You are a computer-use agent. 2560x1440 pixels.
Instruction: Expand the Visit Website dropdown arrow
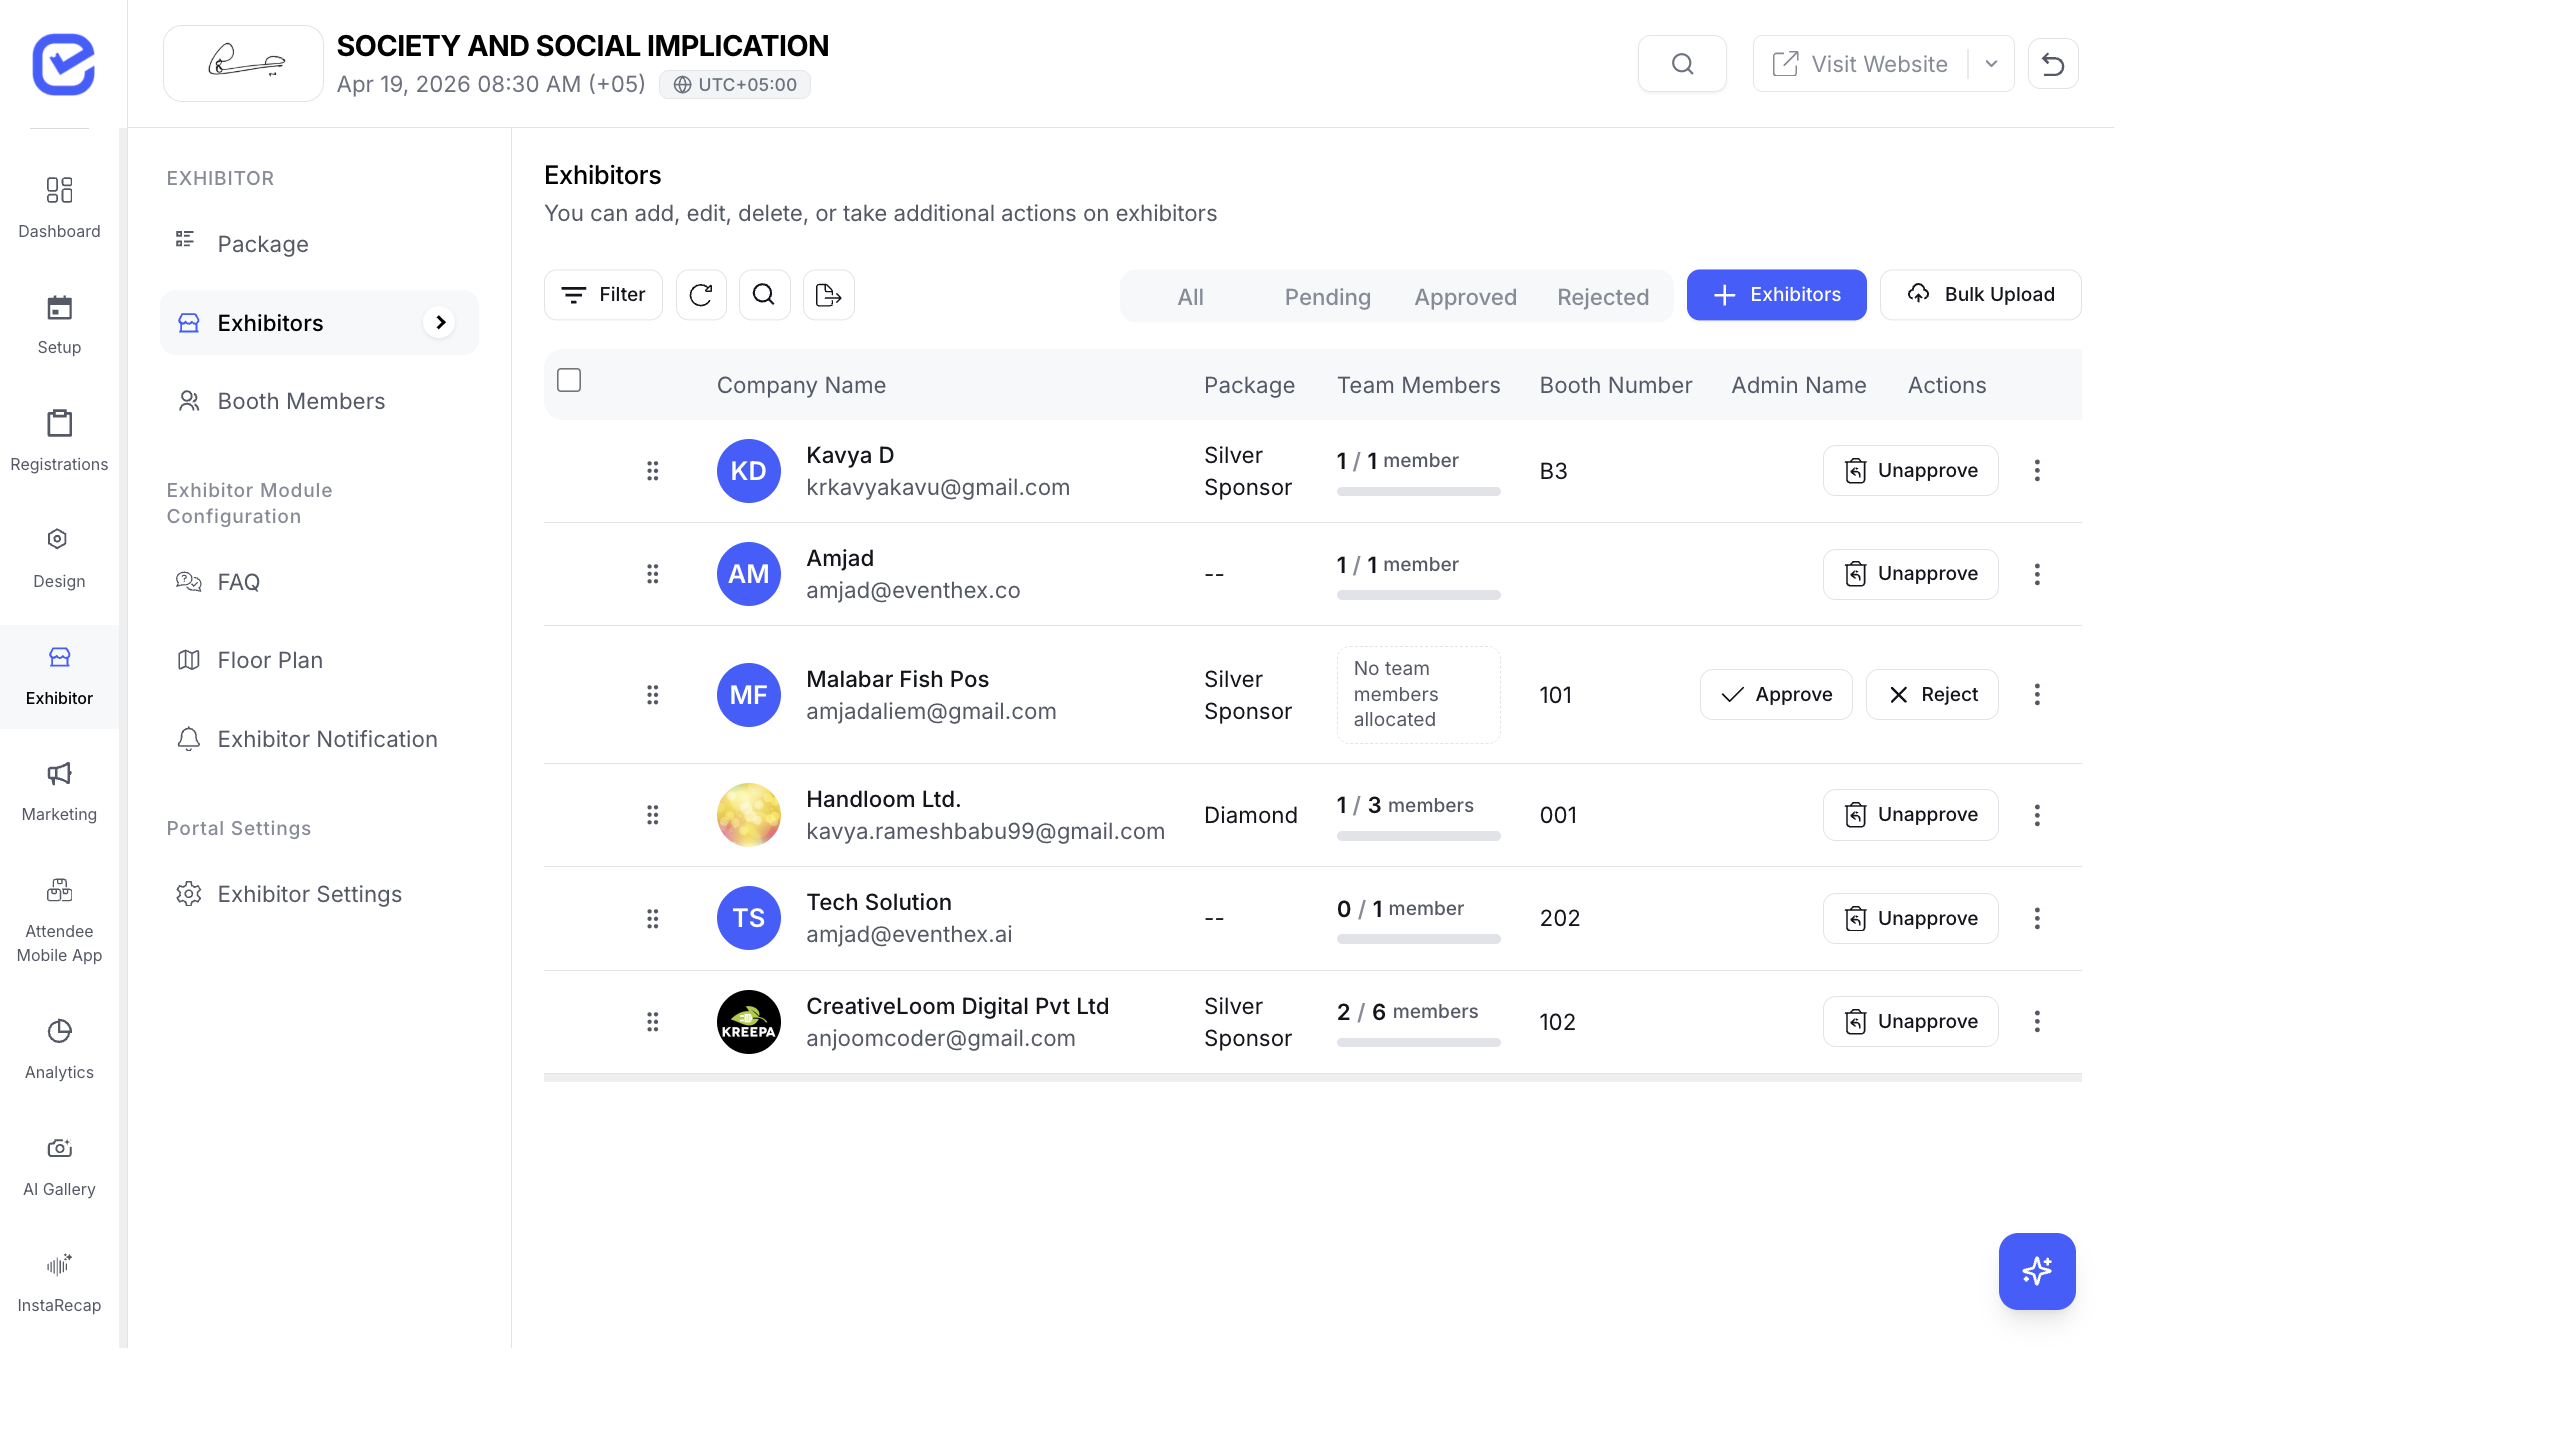[x=1991, y=64]
